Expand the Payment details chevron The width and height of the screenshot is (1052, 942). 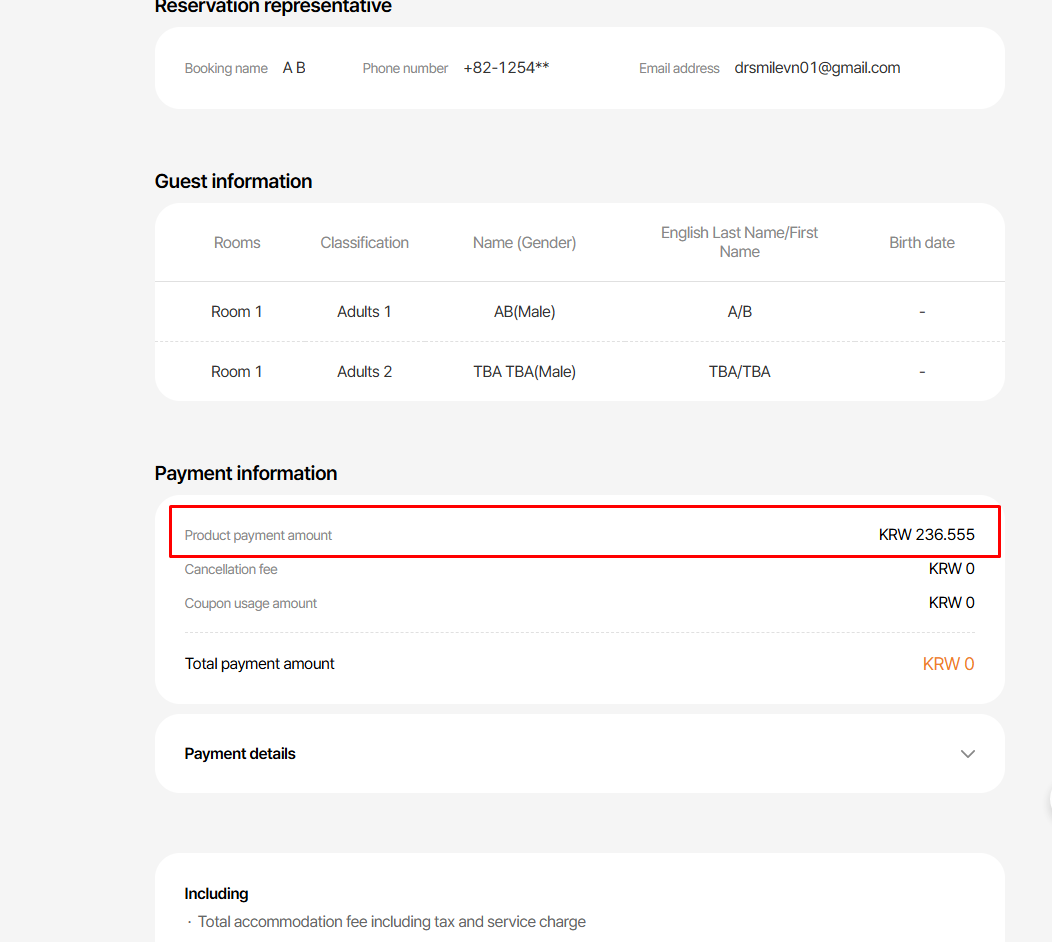967,754
